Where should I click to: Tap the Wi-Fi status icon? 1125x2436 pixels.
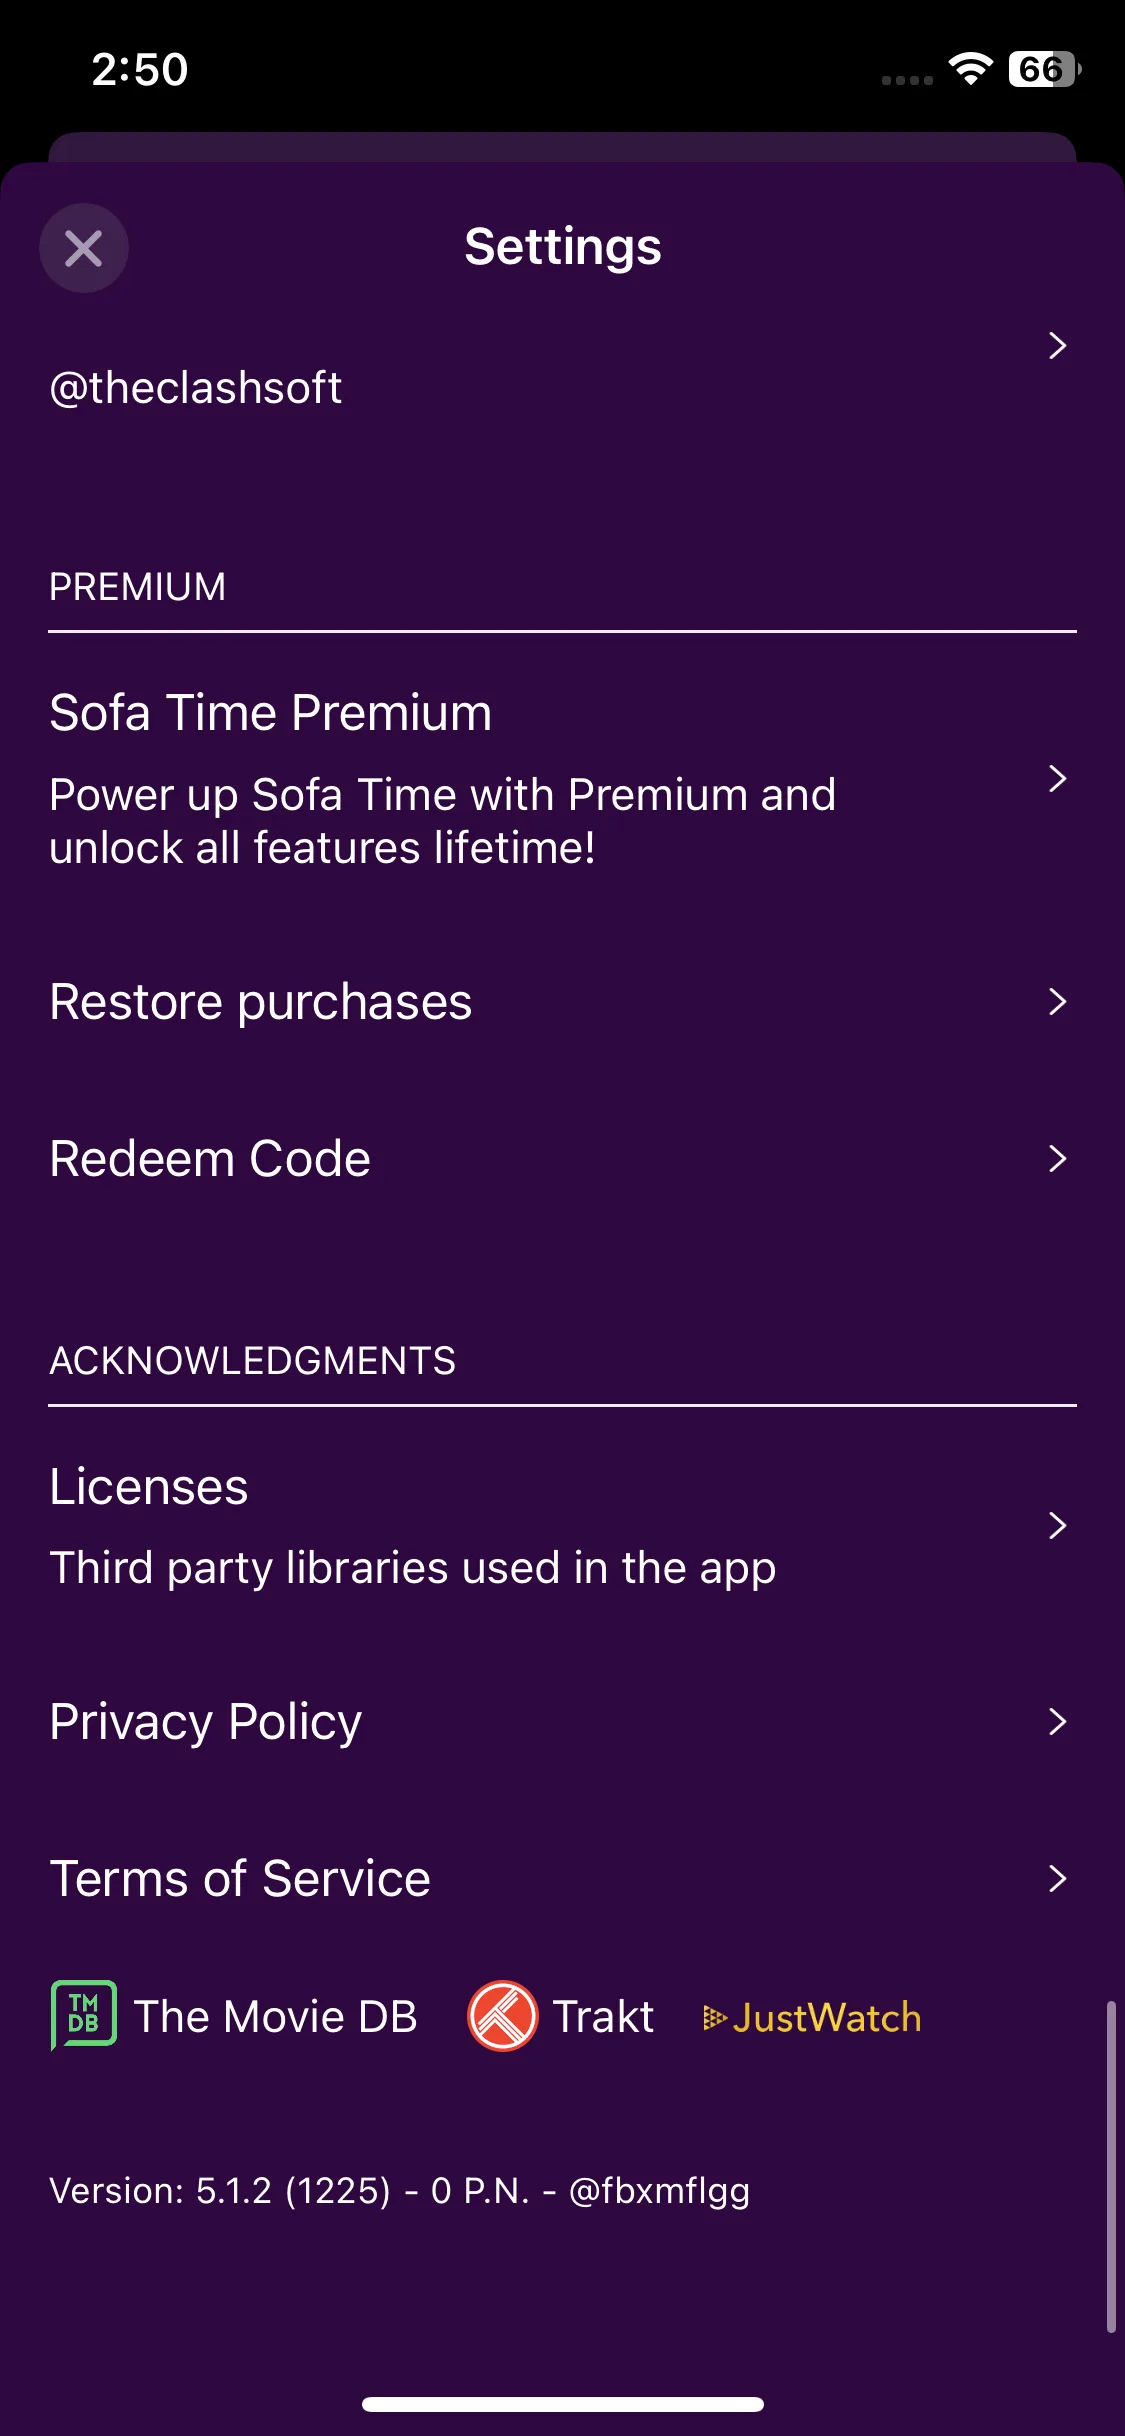tap(970, 68)
